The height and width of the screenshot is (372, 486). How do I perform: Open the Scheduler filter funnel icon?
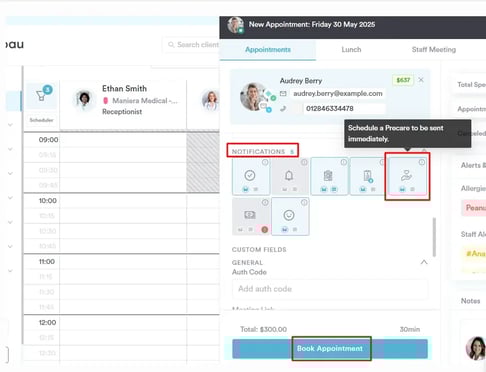click(41, 96)
